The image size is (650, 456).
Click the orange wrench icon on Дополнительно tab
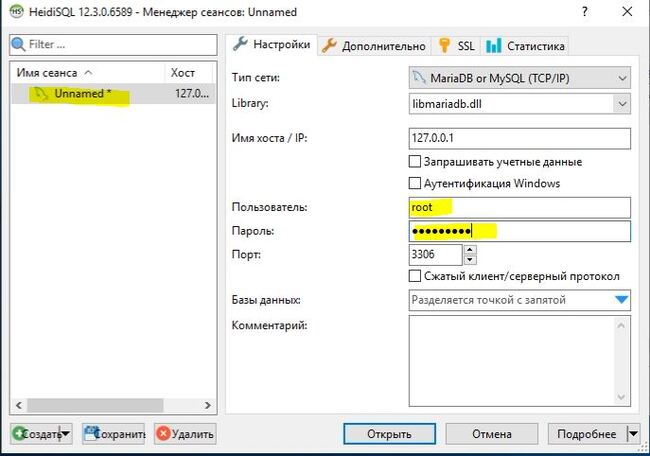coord(329,46)
